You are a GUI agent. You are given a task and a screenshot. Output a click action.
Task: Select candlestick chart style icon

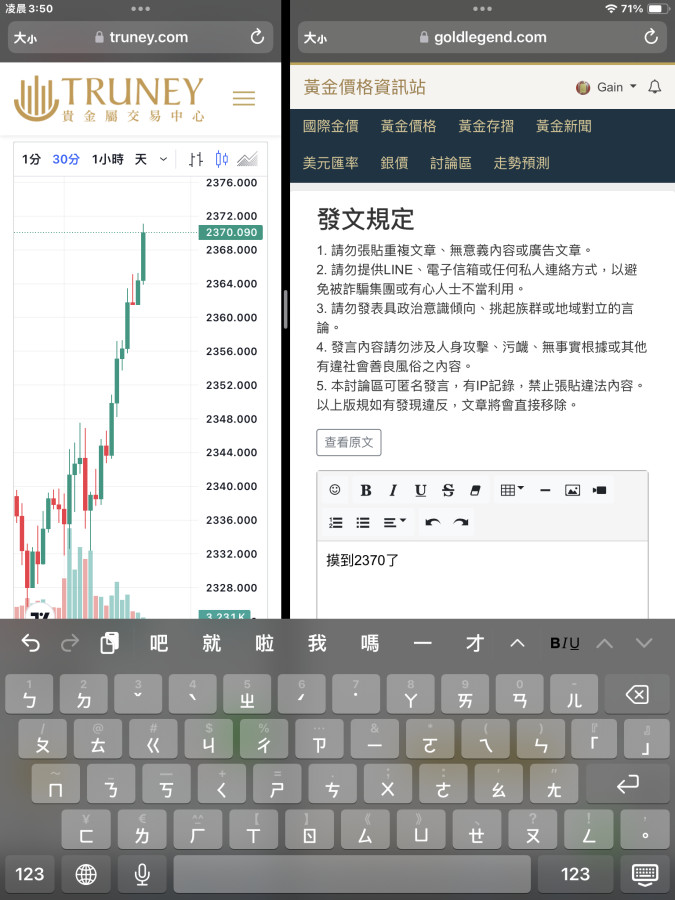pyautogui.click(x=222, y=159)
